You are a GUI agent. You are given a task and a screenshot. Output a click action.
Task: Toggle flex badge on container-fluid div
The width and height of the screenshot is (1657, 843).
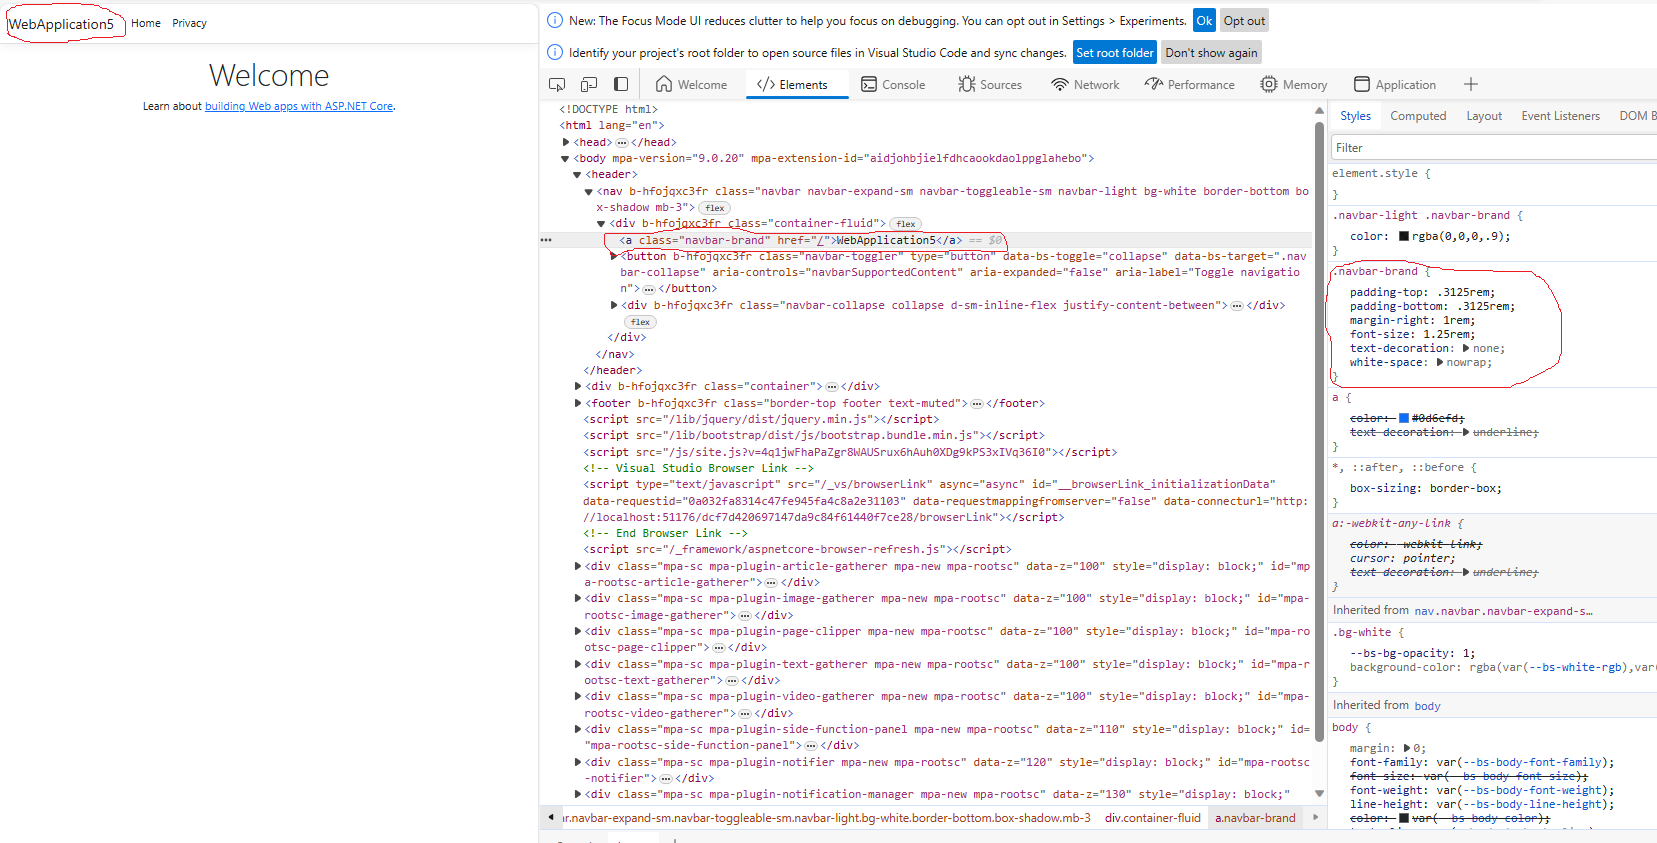(x=905, y=224)
